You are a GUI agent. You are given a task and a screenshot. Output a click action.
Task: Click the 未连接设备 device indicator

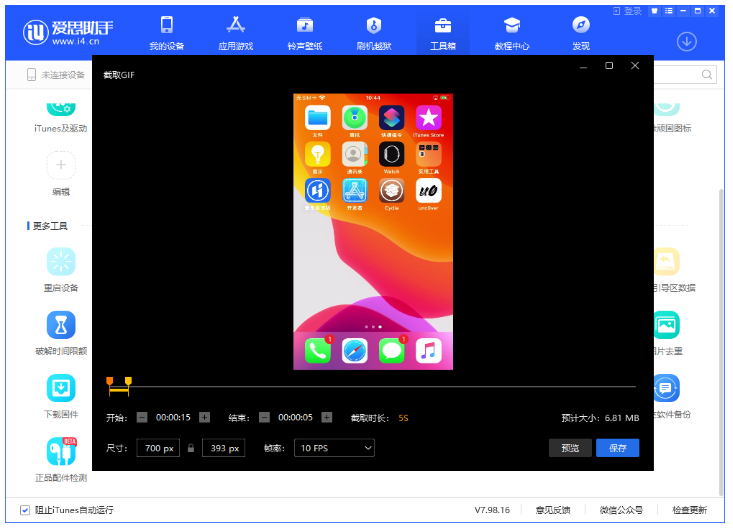point(56,75)
